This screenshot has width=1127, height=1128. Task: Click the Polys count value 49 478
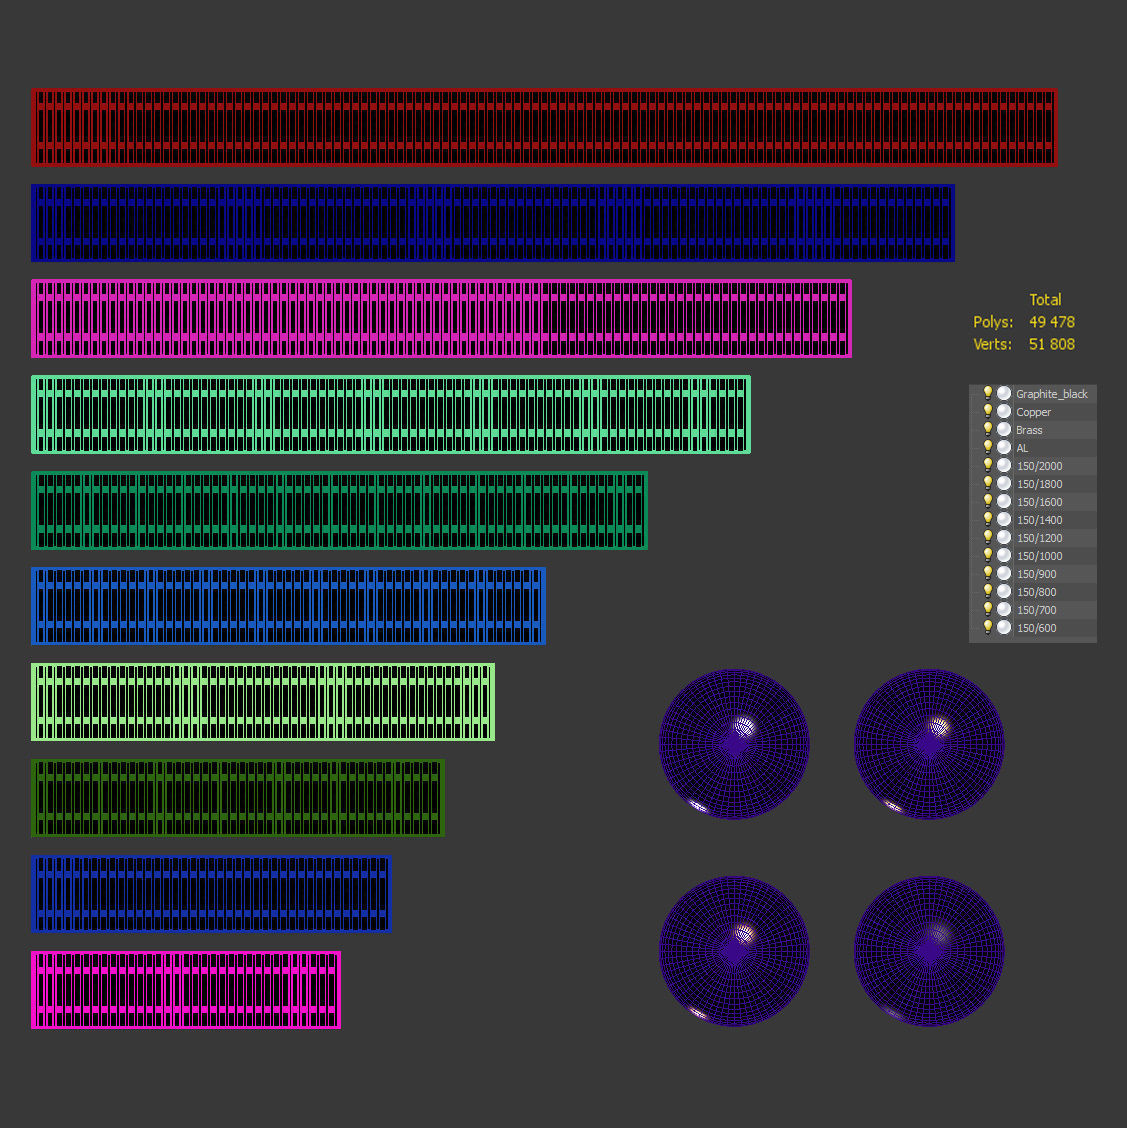(1051, 322)
